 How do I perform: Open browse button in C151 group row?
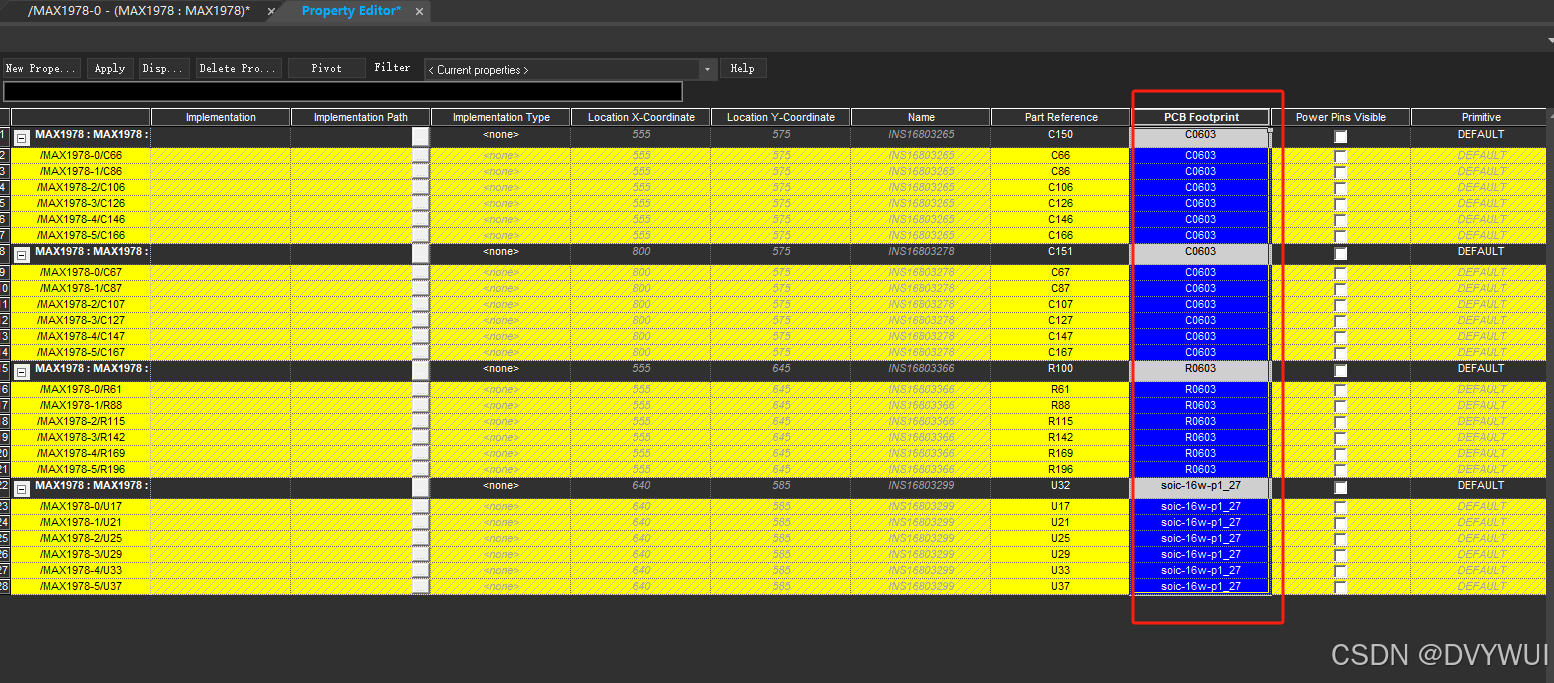pyautogui.click(x=420, y=253)
